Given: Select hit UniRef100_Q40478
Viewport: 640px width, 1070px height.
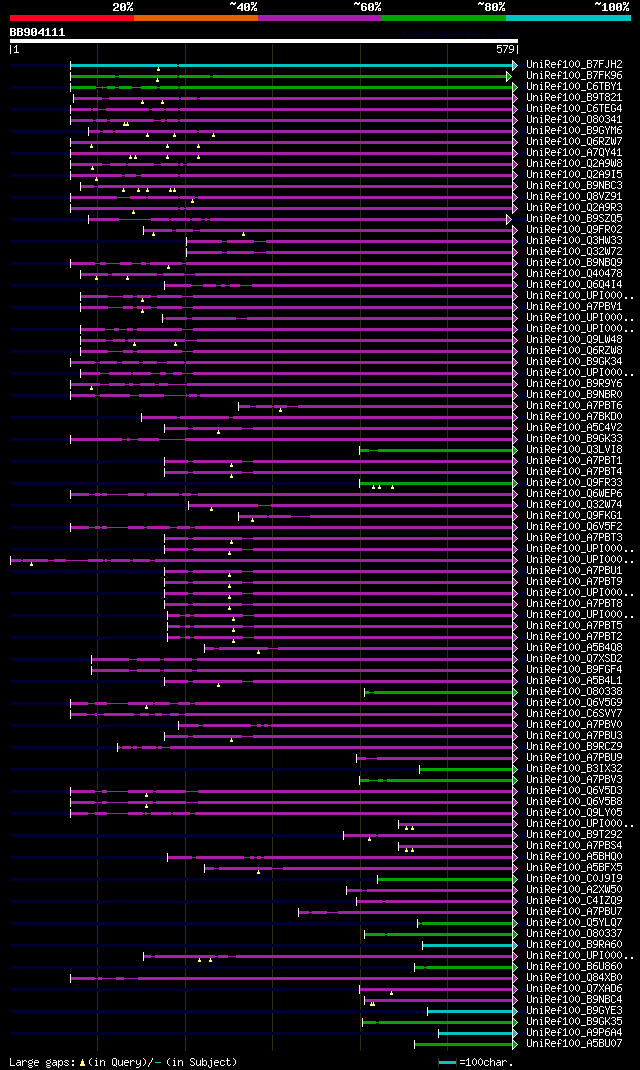Looking at the screenshot, I should (x=574, y=274).
